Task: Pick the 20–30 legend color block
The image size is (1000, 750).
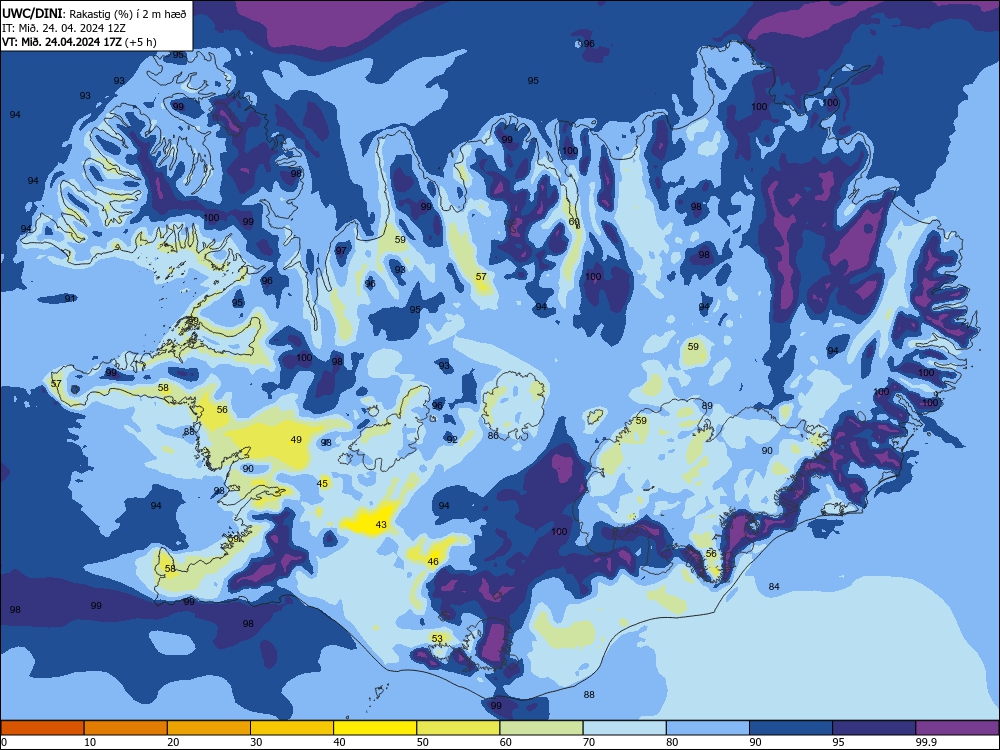Action: click(x=209, y=728)
